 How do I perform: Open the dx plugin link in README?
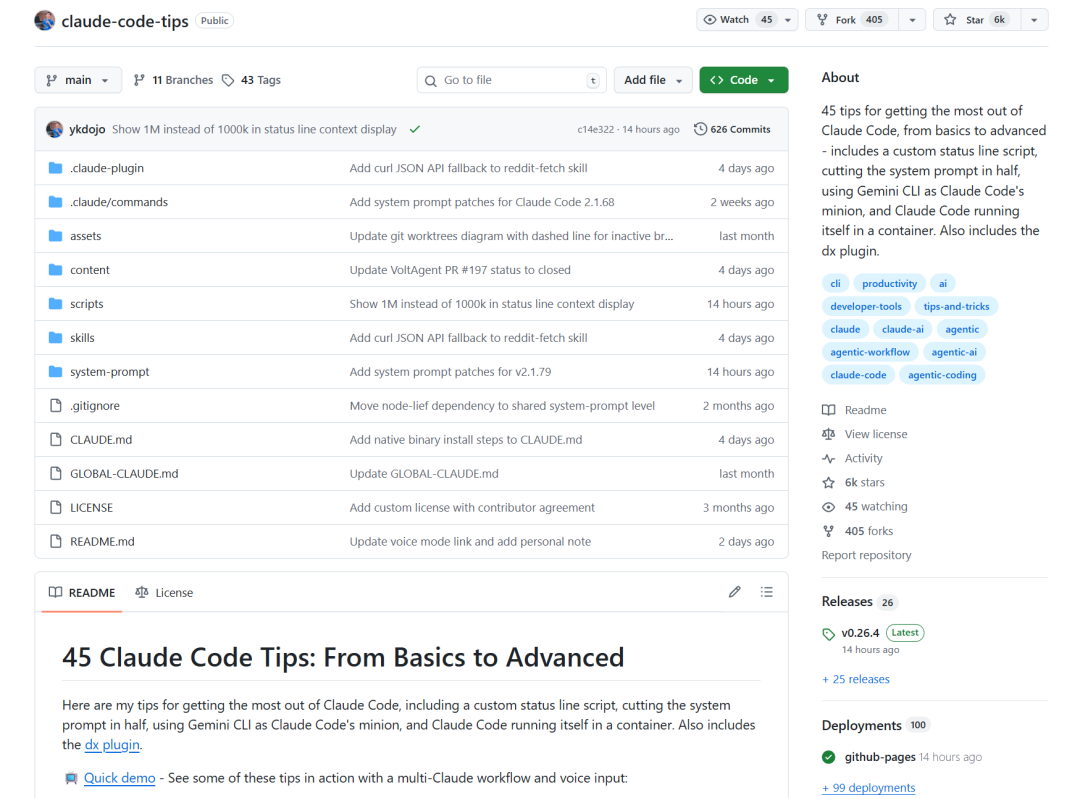pyautogui.click(x=112, y=745)
